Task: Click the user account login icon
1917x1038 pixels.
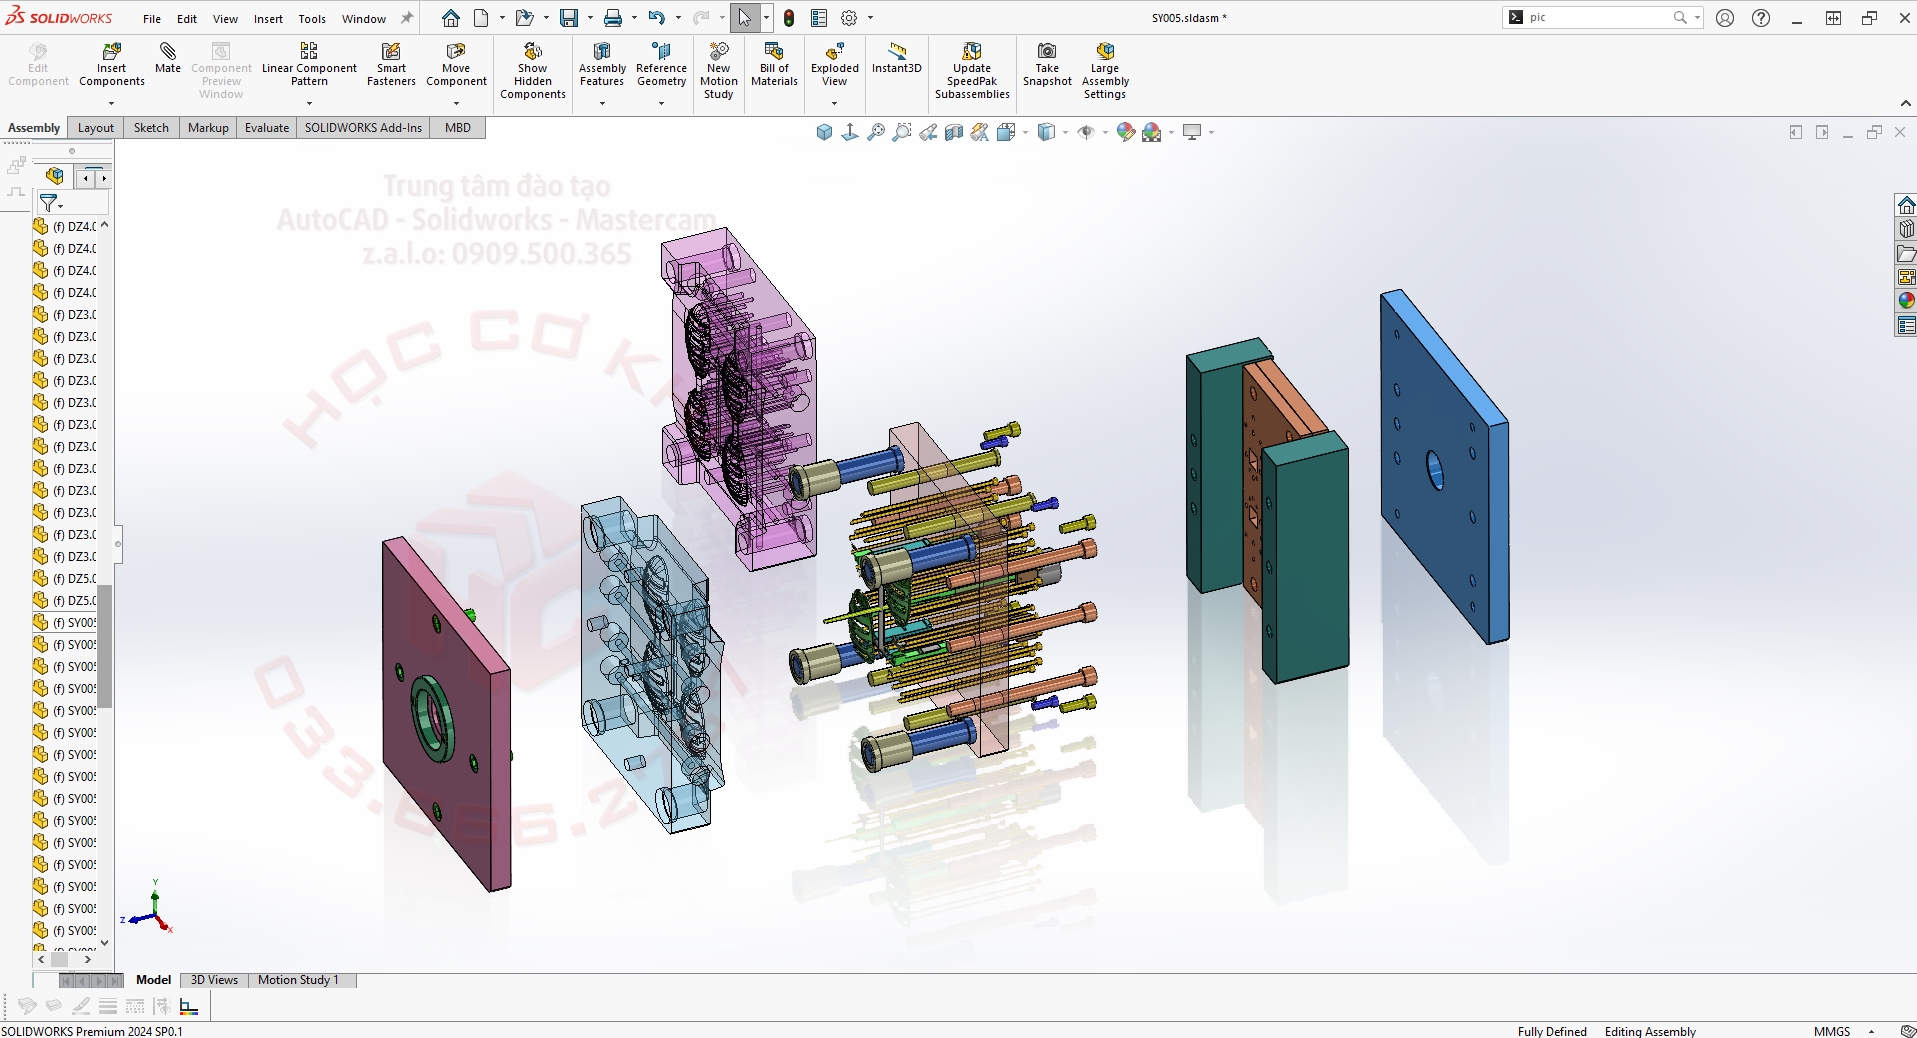Action: click(x=1725, y=18)
